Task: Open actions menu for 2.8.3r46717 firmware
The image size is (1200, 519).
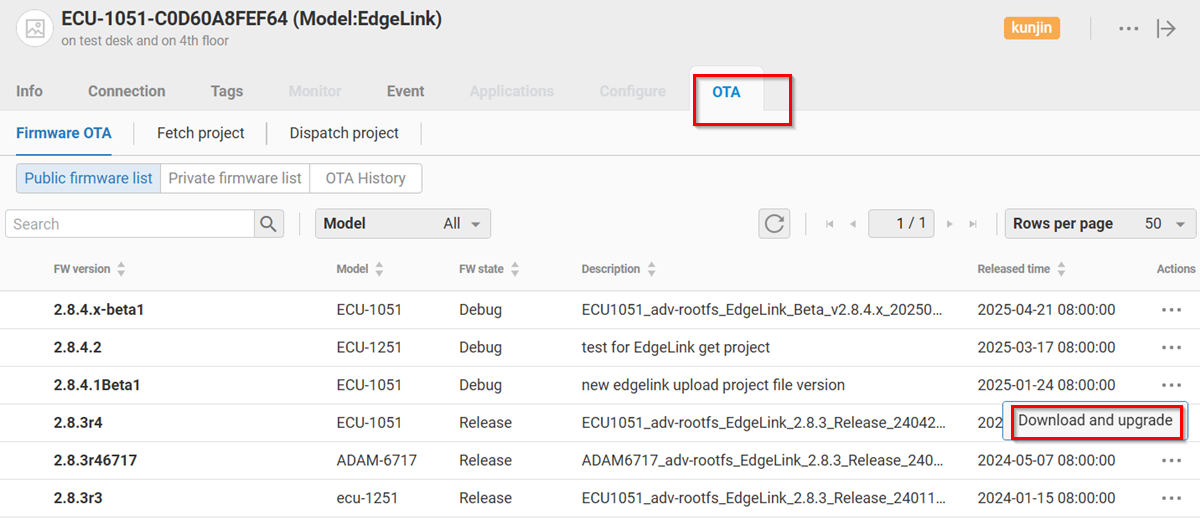Action: pos(1171,461)
